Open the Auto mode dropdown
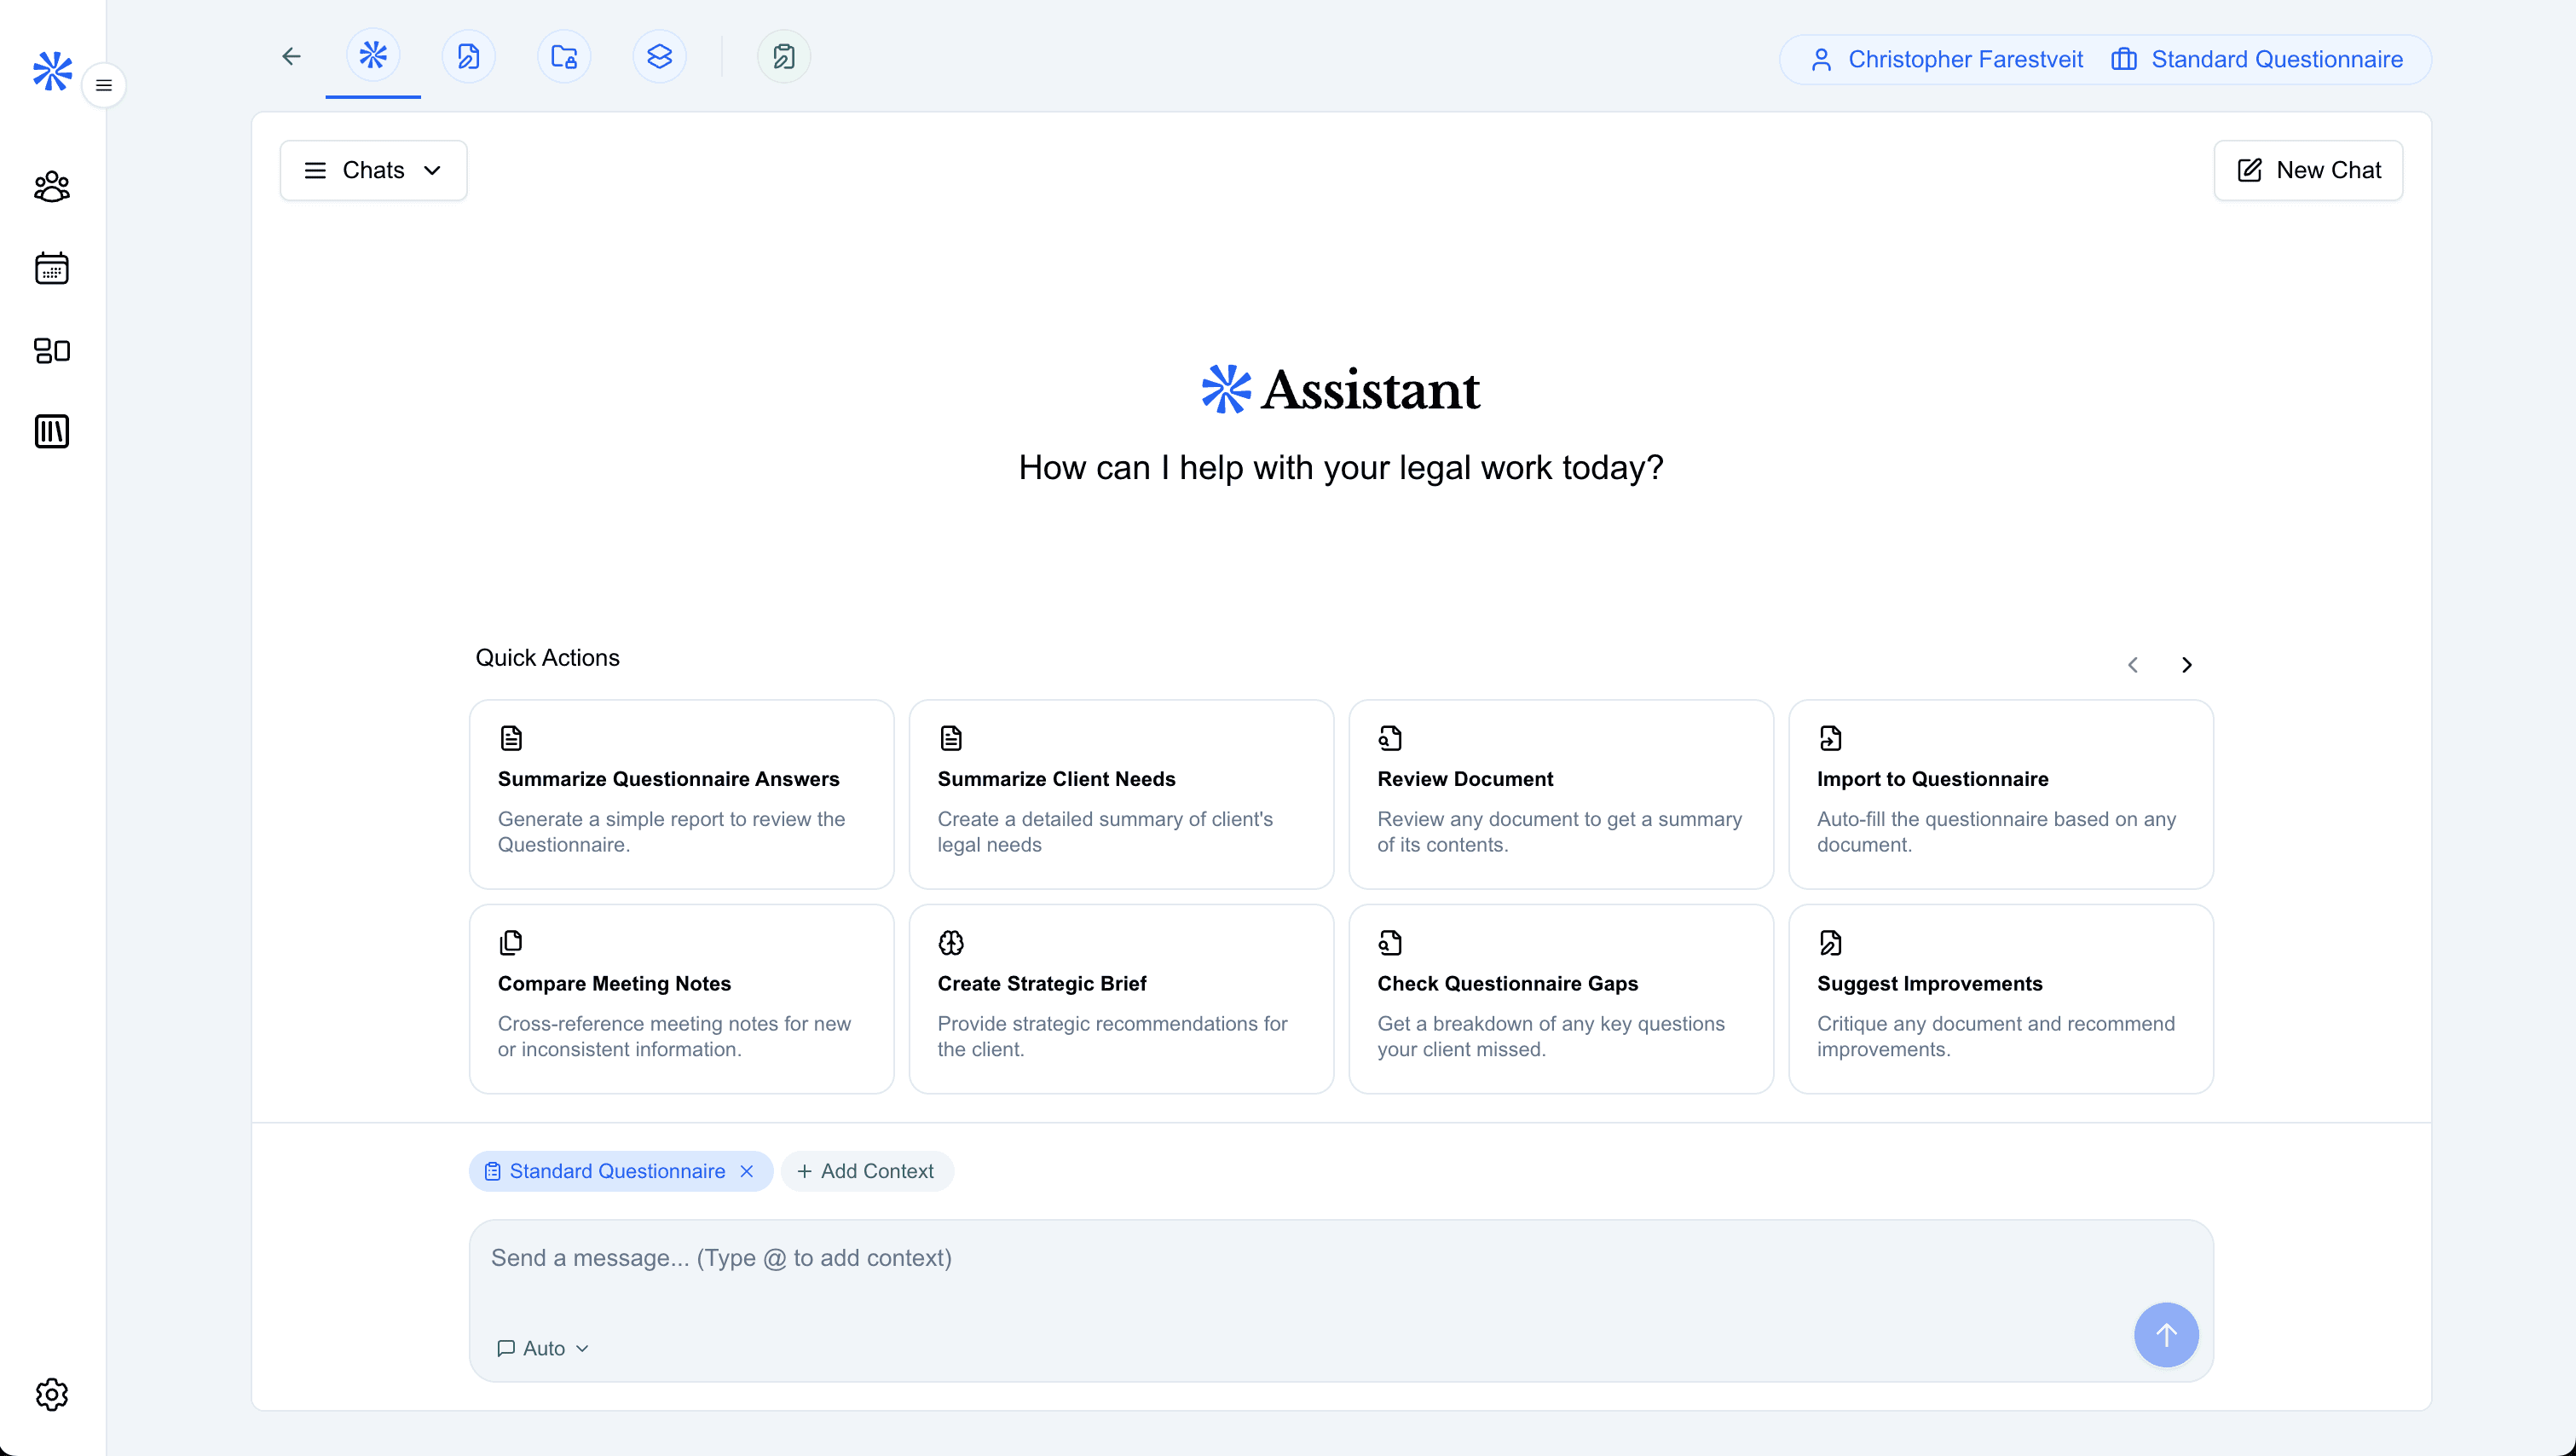The width and height of the screenshot is (2576, 1456). pyautogui.click(x=543, y=1348)
